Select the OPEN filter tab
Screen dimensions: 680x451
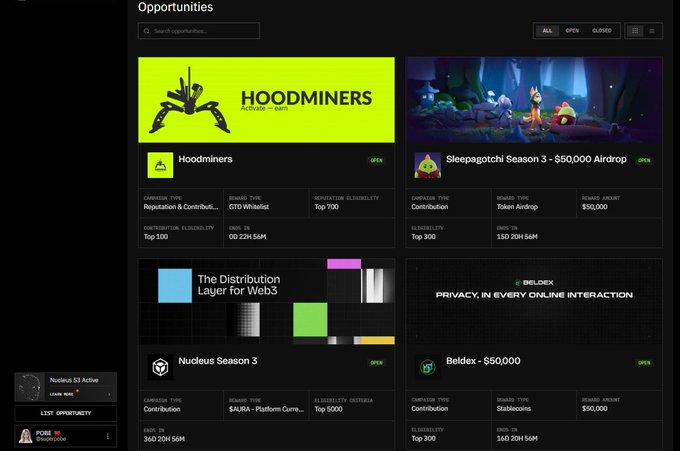tap(572, 31)
